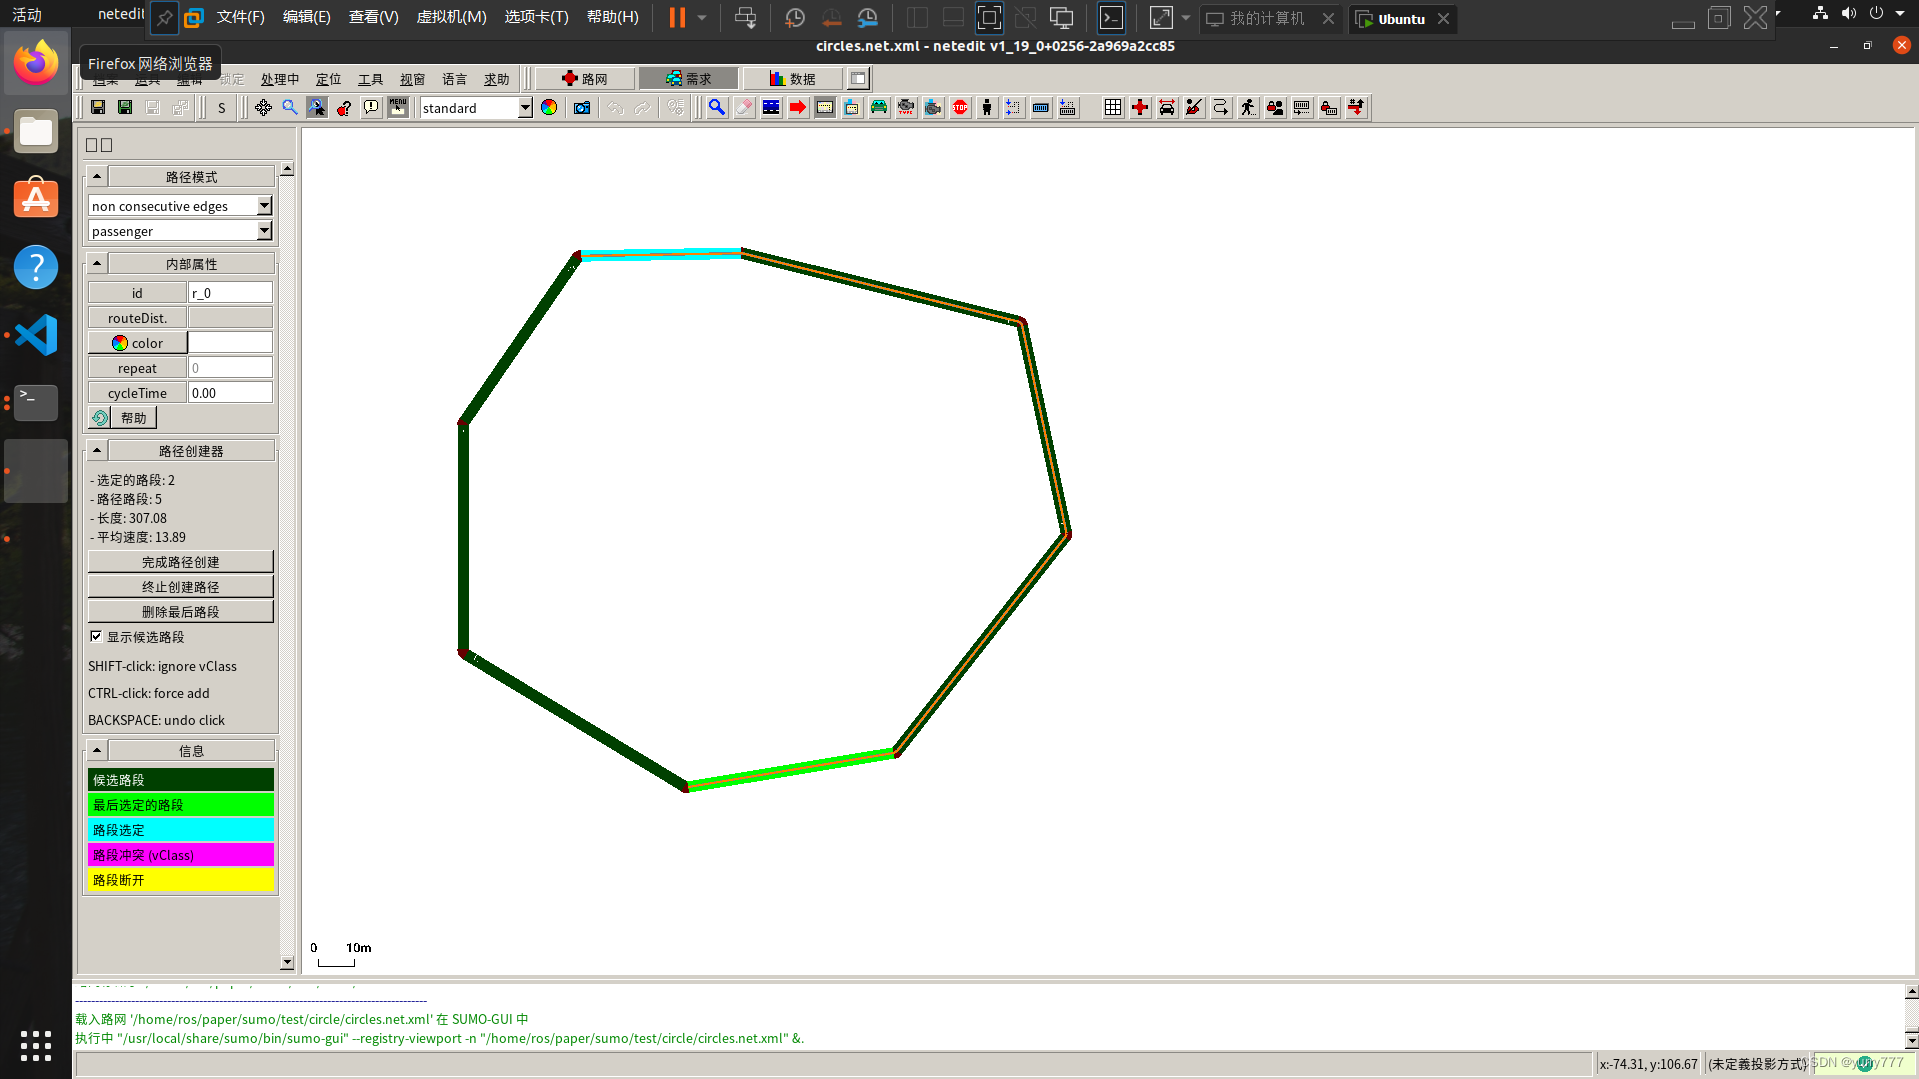Viewport: 1919px width, 1079px height.
Task: Open the 工具 menu
Action: [370, 79]
